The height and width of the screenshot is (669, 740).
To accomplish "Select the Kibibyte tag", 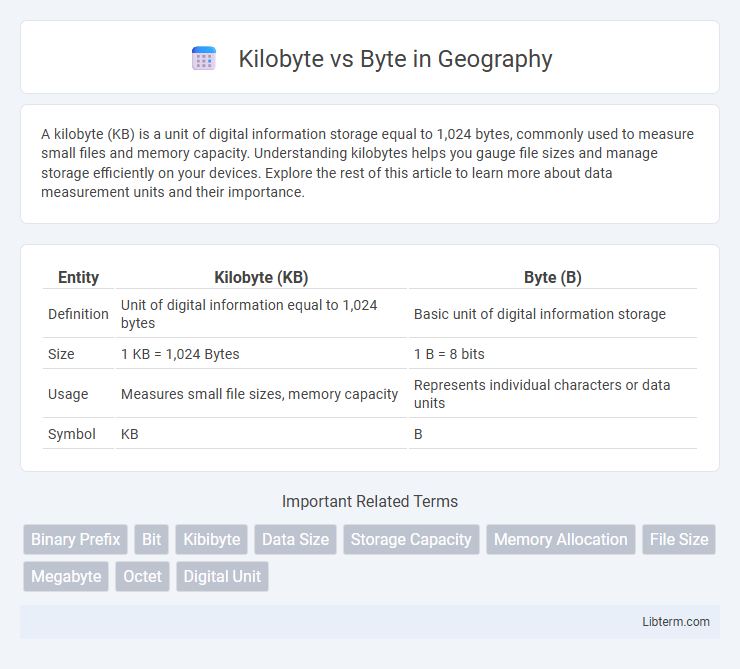I will tap(211, 539).
